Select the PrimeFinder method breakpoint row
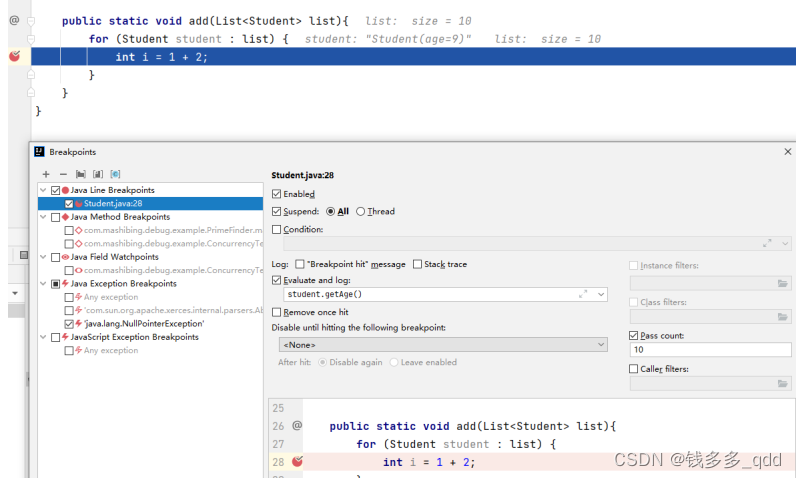The image size is (796, 479). 150,230
